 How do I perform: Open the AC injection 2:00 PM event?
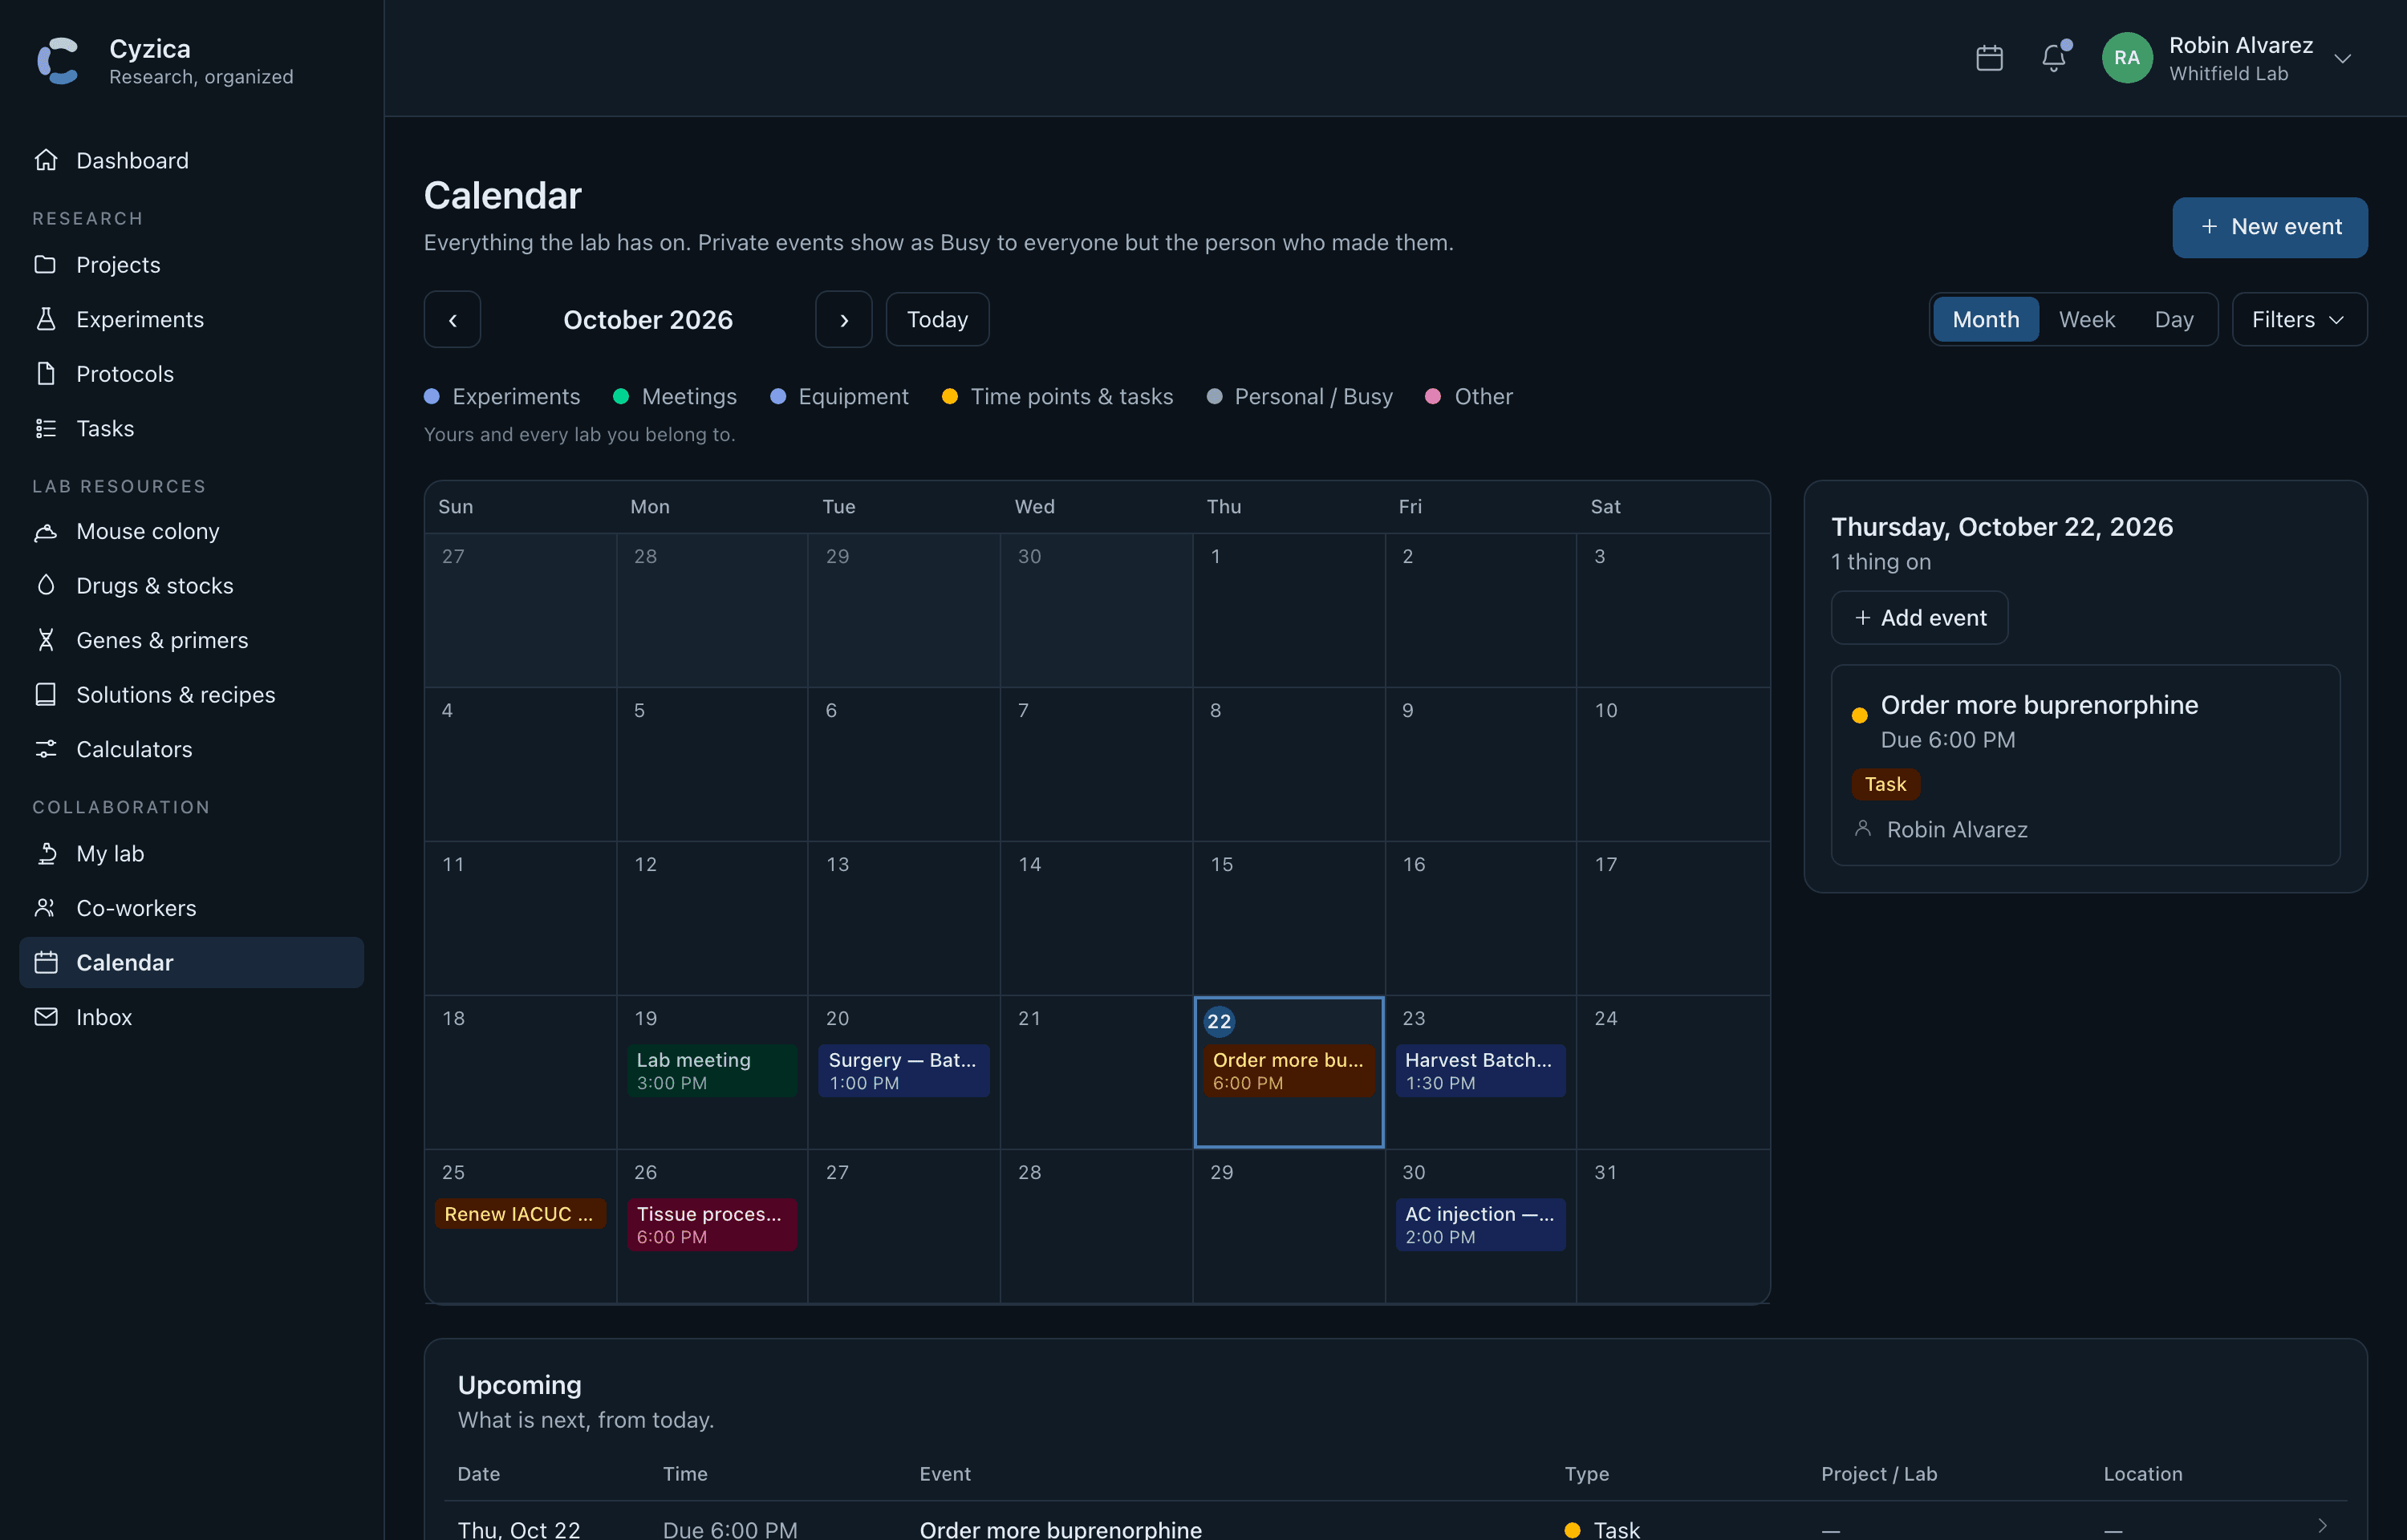coord(1481,1225)
